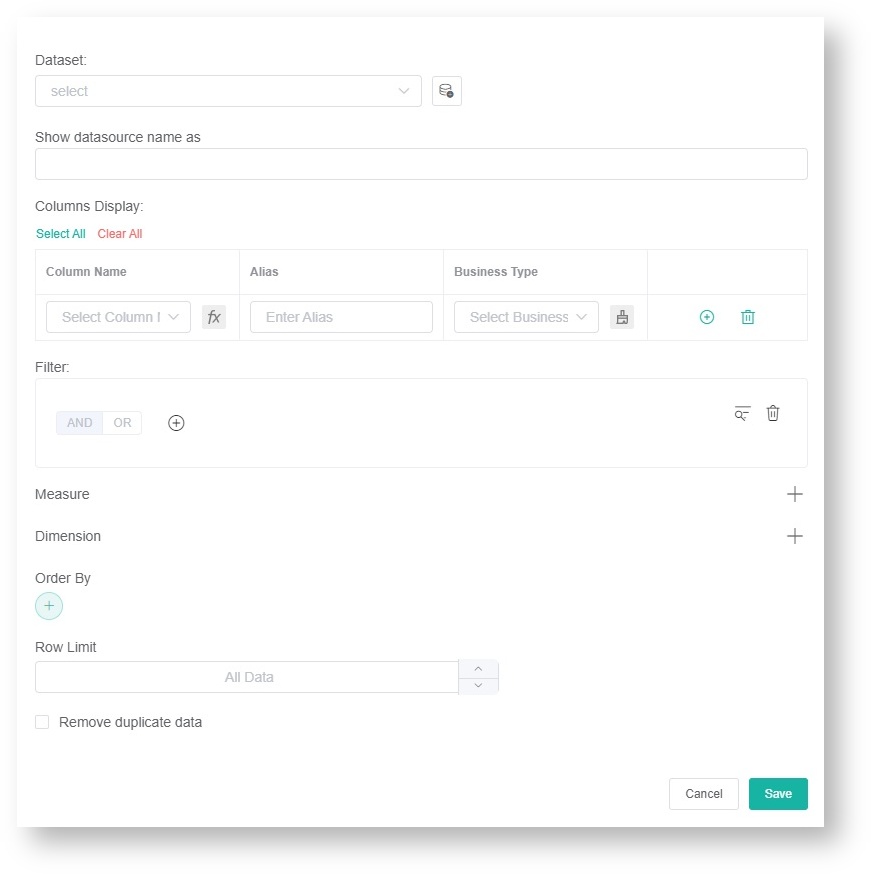
Task: Select the AND filter operator
Action: click(x=79, y=423)
